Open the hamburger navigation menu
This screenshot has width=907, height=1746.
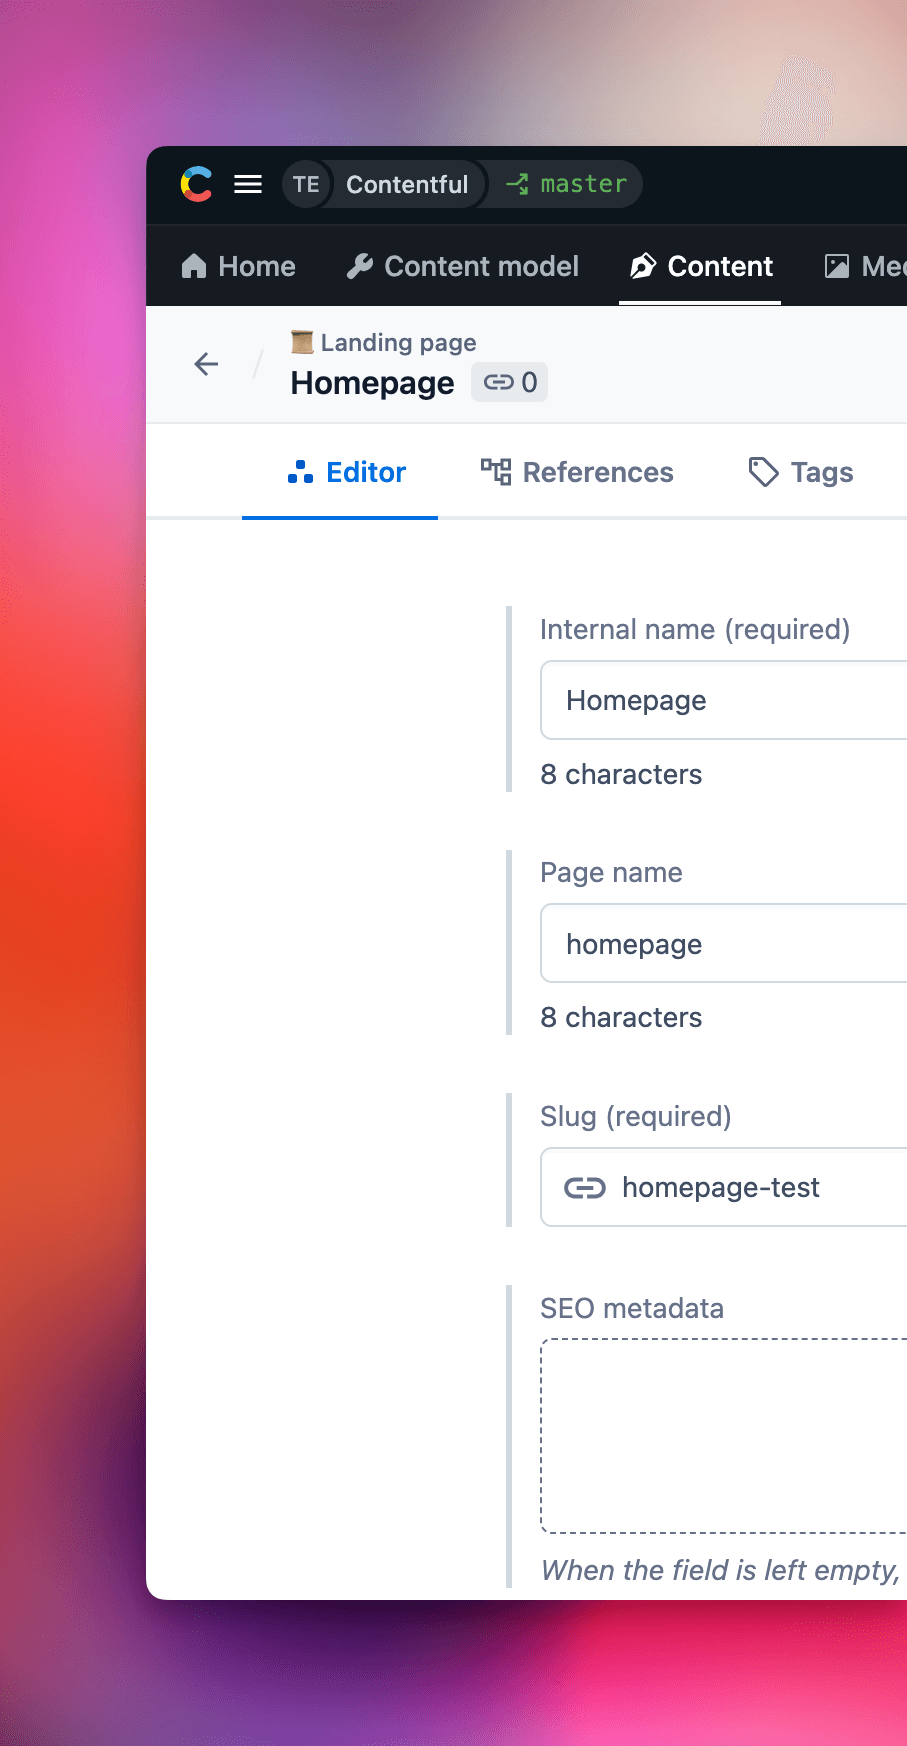pyautogui.click(x=248, y=184)
